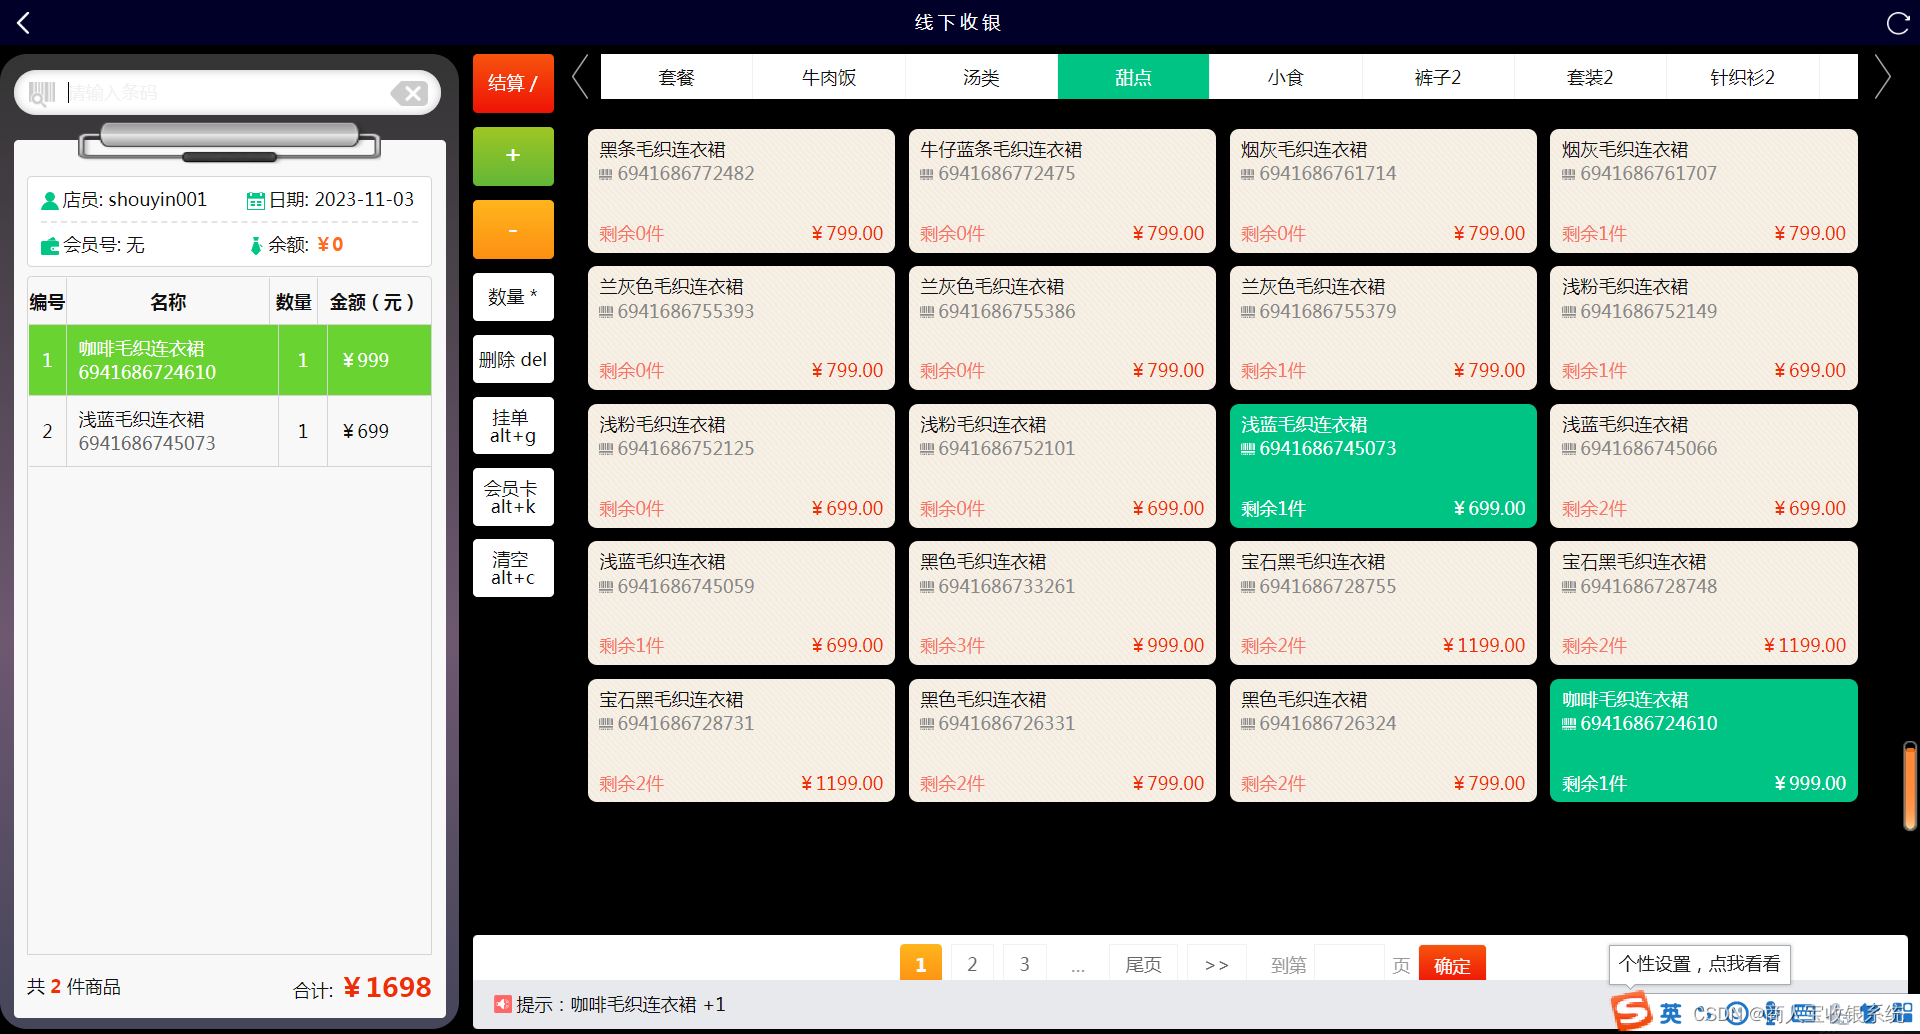Refresh the page with the reload icon
The image size is (1920, 1034).
[x=1897, y=23]
